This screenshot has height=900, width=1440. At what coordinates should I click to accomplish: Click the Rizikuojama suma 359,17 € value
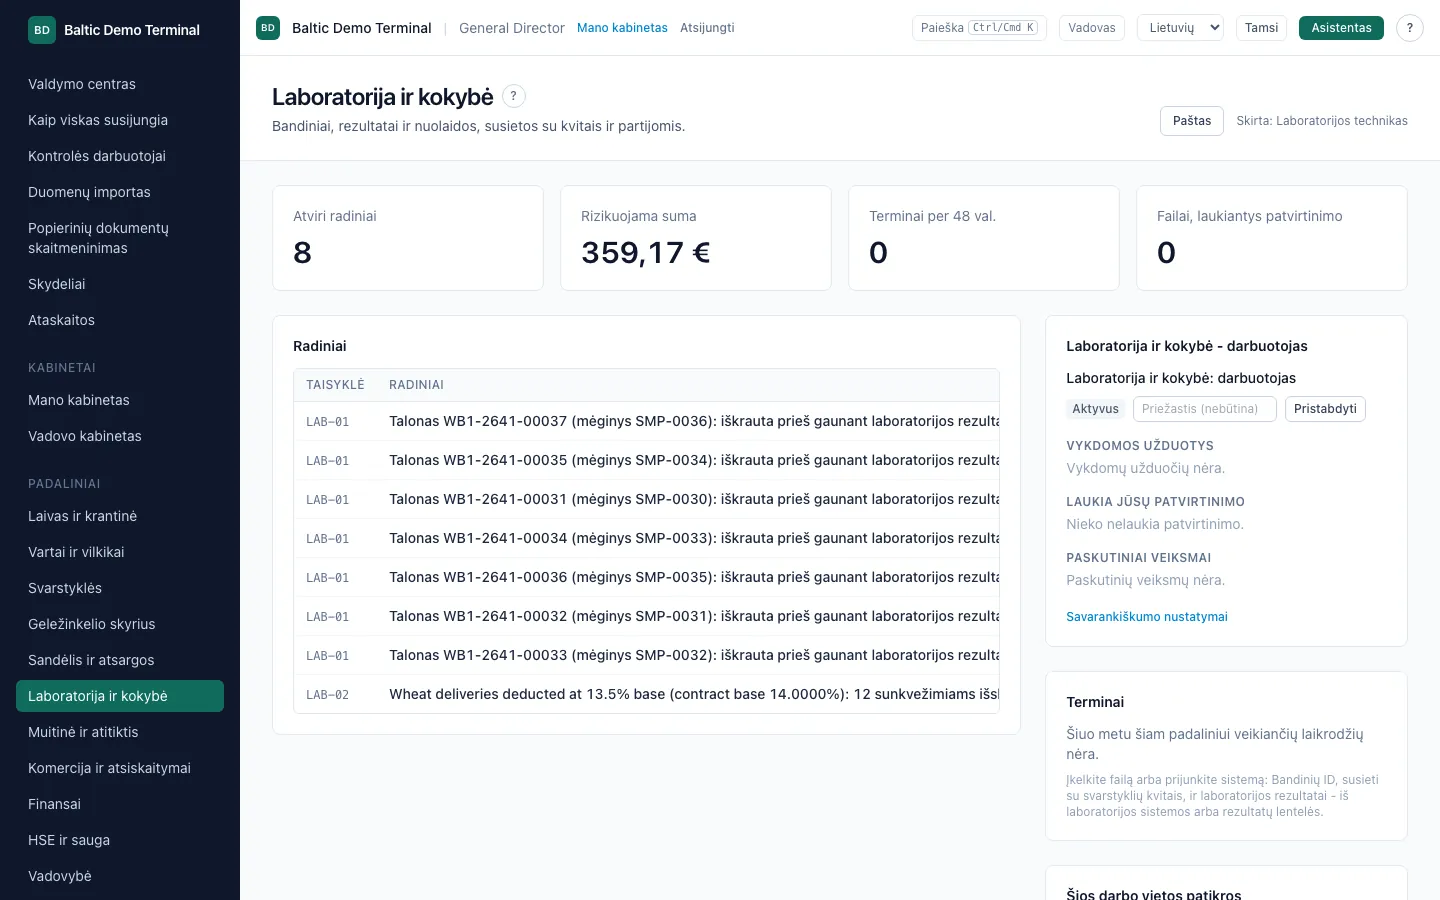click(x=646, y=253)
